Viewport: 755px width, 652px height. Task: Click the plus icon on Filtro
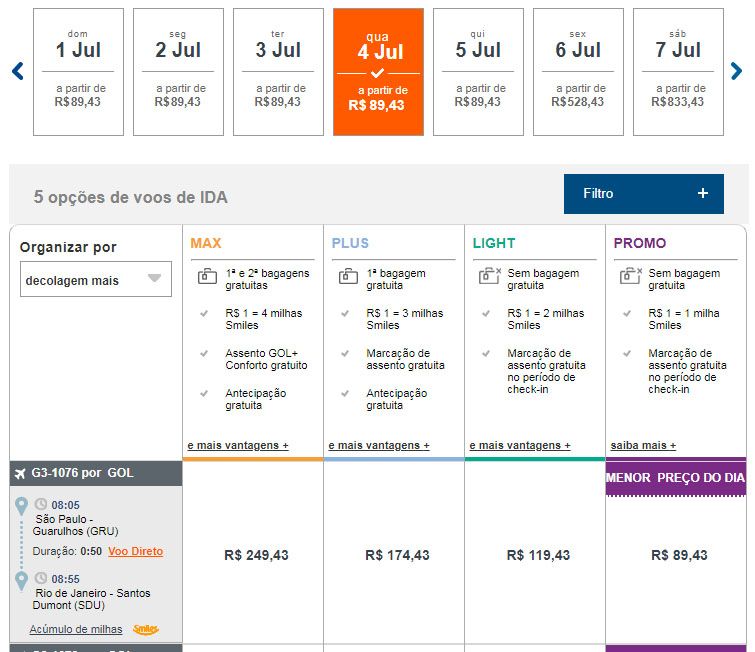[x=703, y=193]
